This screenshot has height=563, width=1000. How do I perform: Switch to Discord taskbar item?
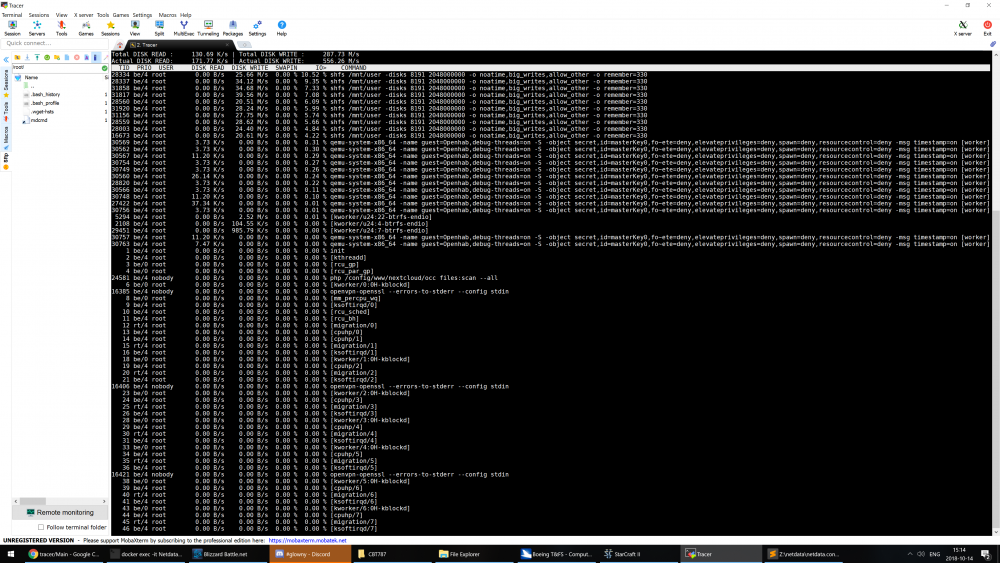pos(311,554)
